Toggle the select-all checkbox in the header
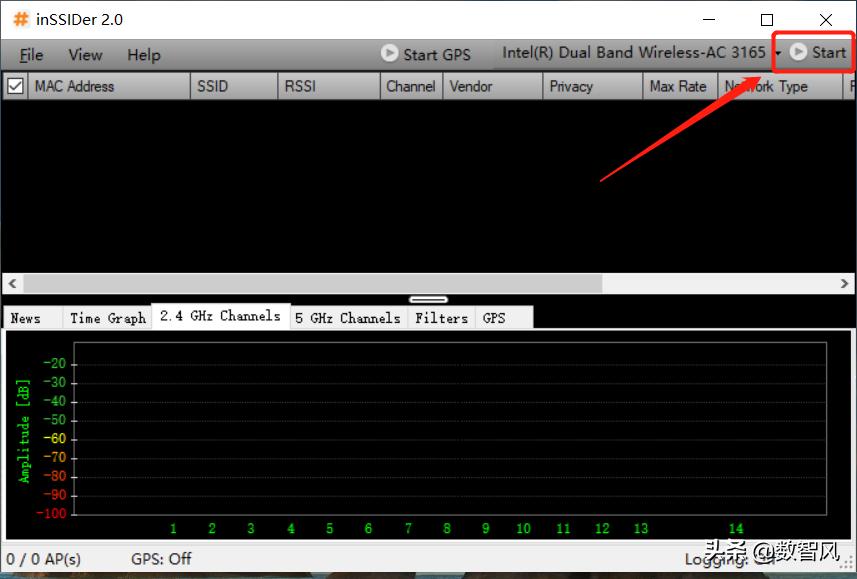The width and height of the screenshot is (857, 579). click(14, 86)
